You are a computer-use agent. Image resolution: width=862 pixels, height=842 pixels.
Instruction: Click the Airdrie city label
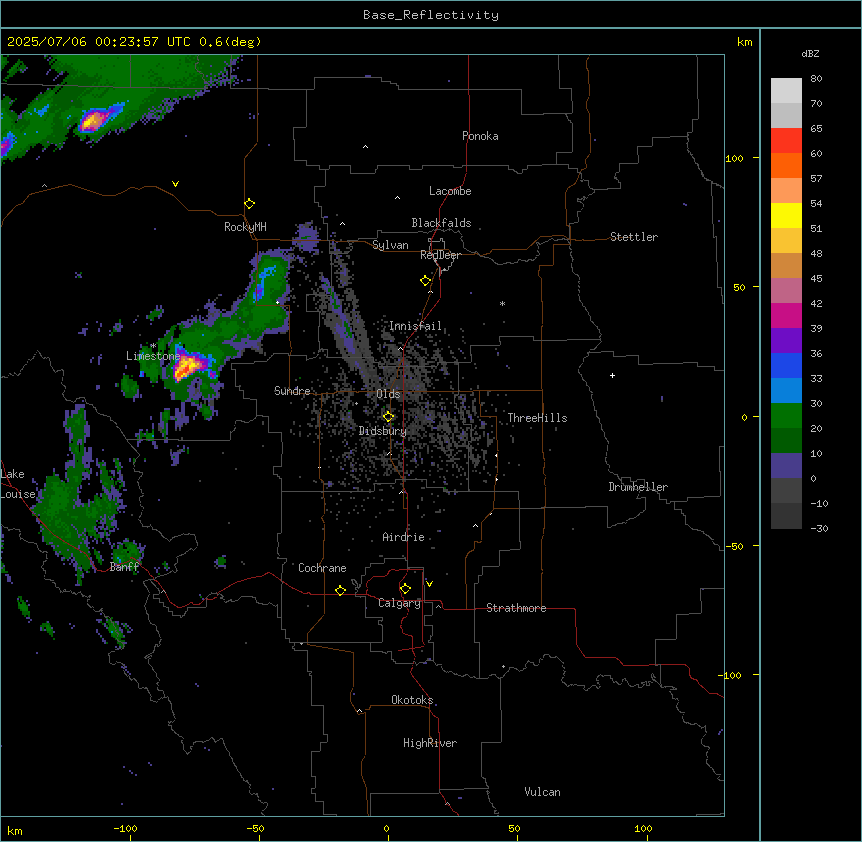(404, 537)
